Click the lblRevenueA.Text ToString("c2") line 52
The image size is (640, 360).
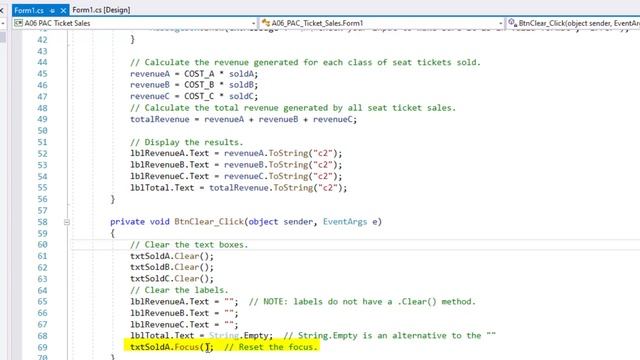click(x=236, y=153)
